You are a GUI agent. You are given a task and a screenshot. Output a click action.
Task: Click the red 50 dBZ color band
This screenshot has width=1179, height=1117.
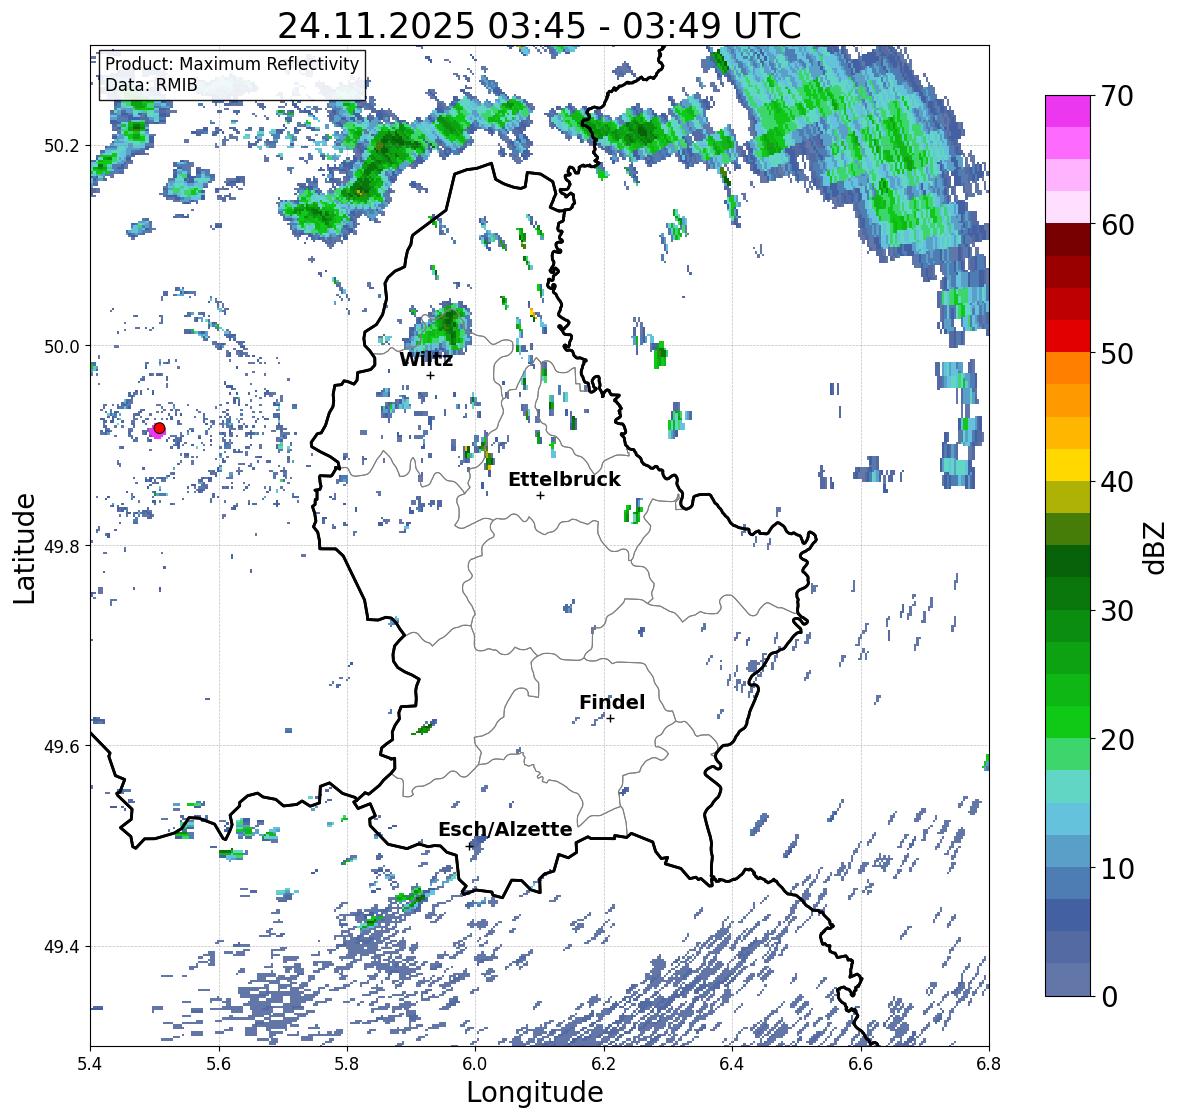[1068, 336]
